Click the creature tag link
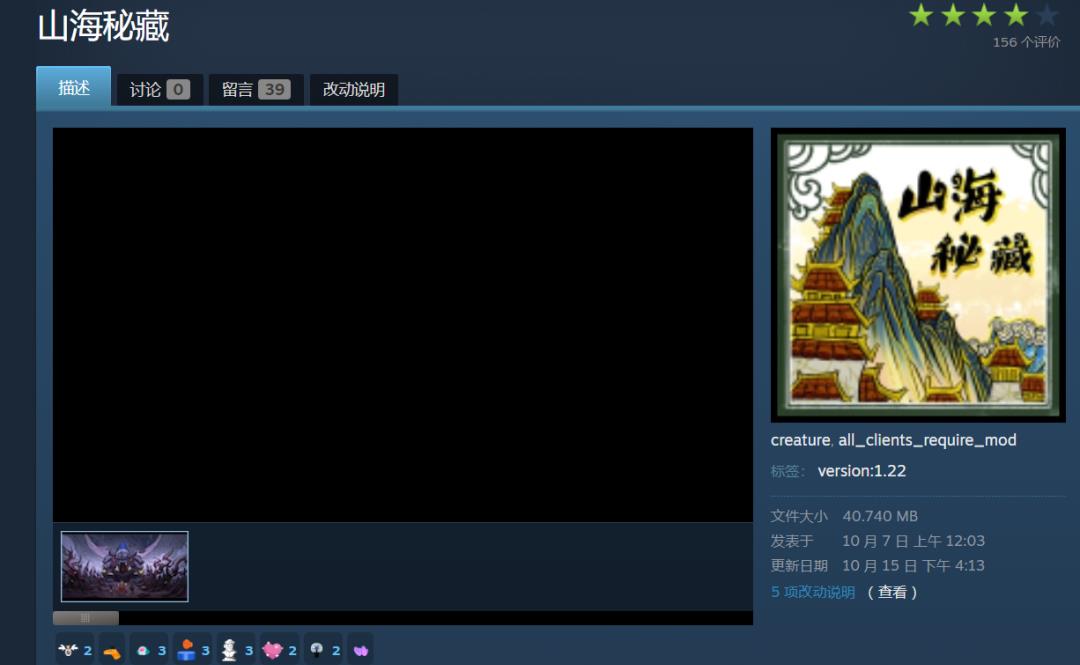The image size is (1080, 665). tap(799, 440)
